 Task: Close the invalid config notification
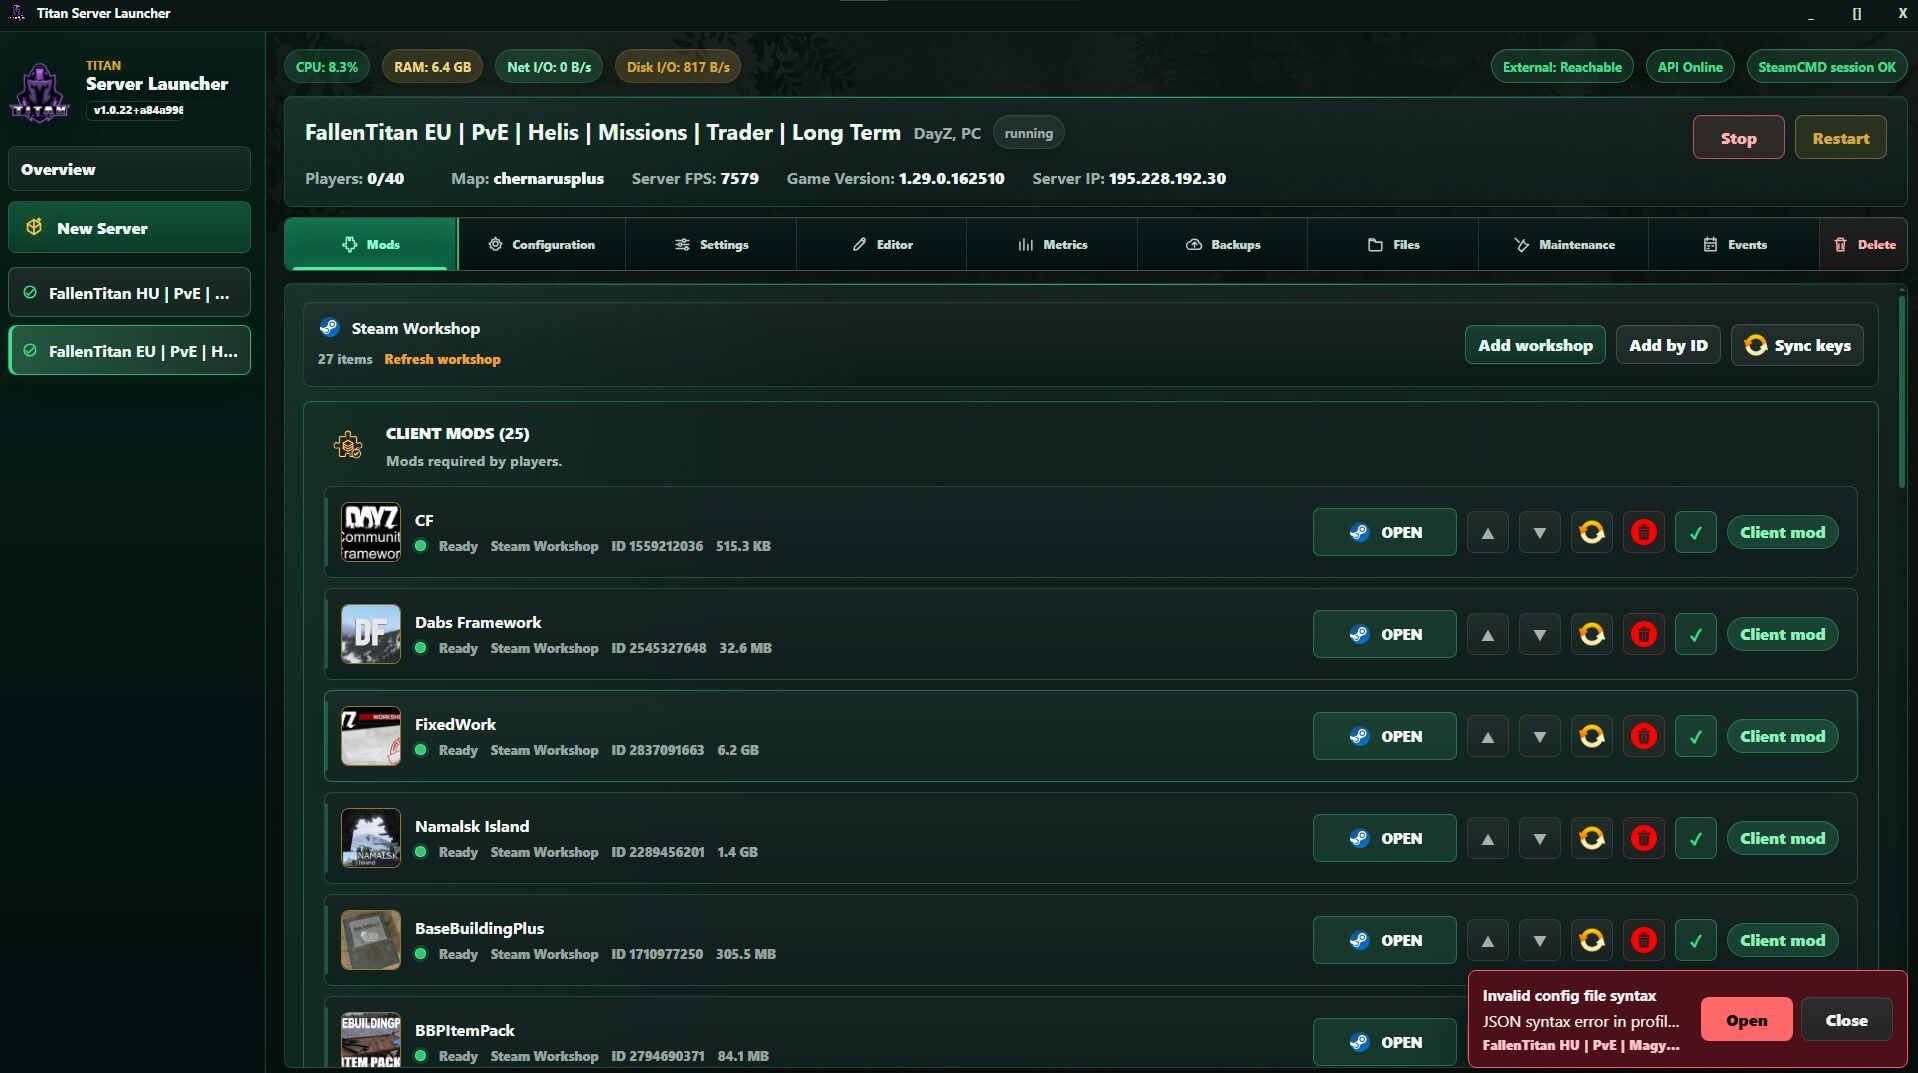[x=1846, y=1020]
